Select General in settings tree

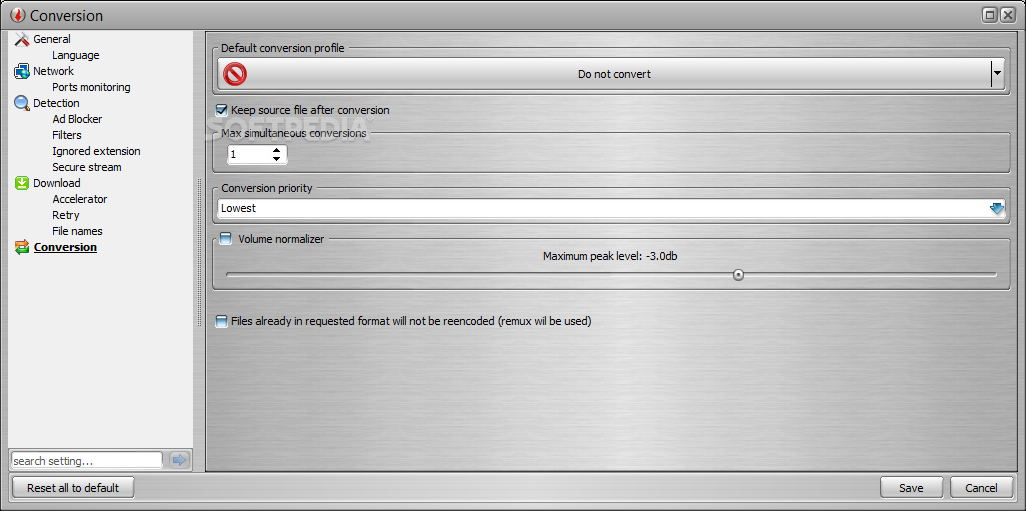click(52, 39)
